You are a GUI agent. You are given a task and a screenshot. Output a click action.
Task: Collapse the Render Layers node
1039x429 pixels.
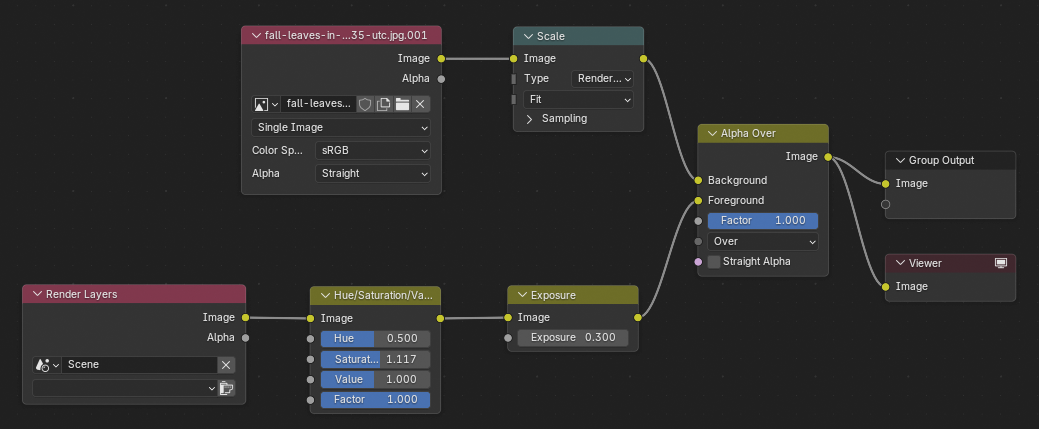38,294
